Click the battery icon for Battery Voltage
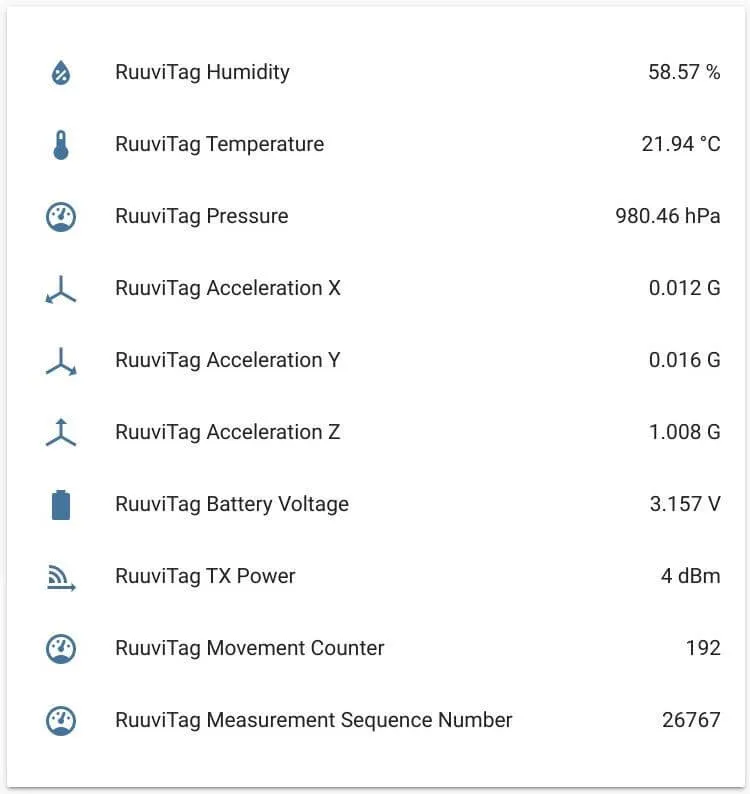750x794 pixels. point(61,504)
